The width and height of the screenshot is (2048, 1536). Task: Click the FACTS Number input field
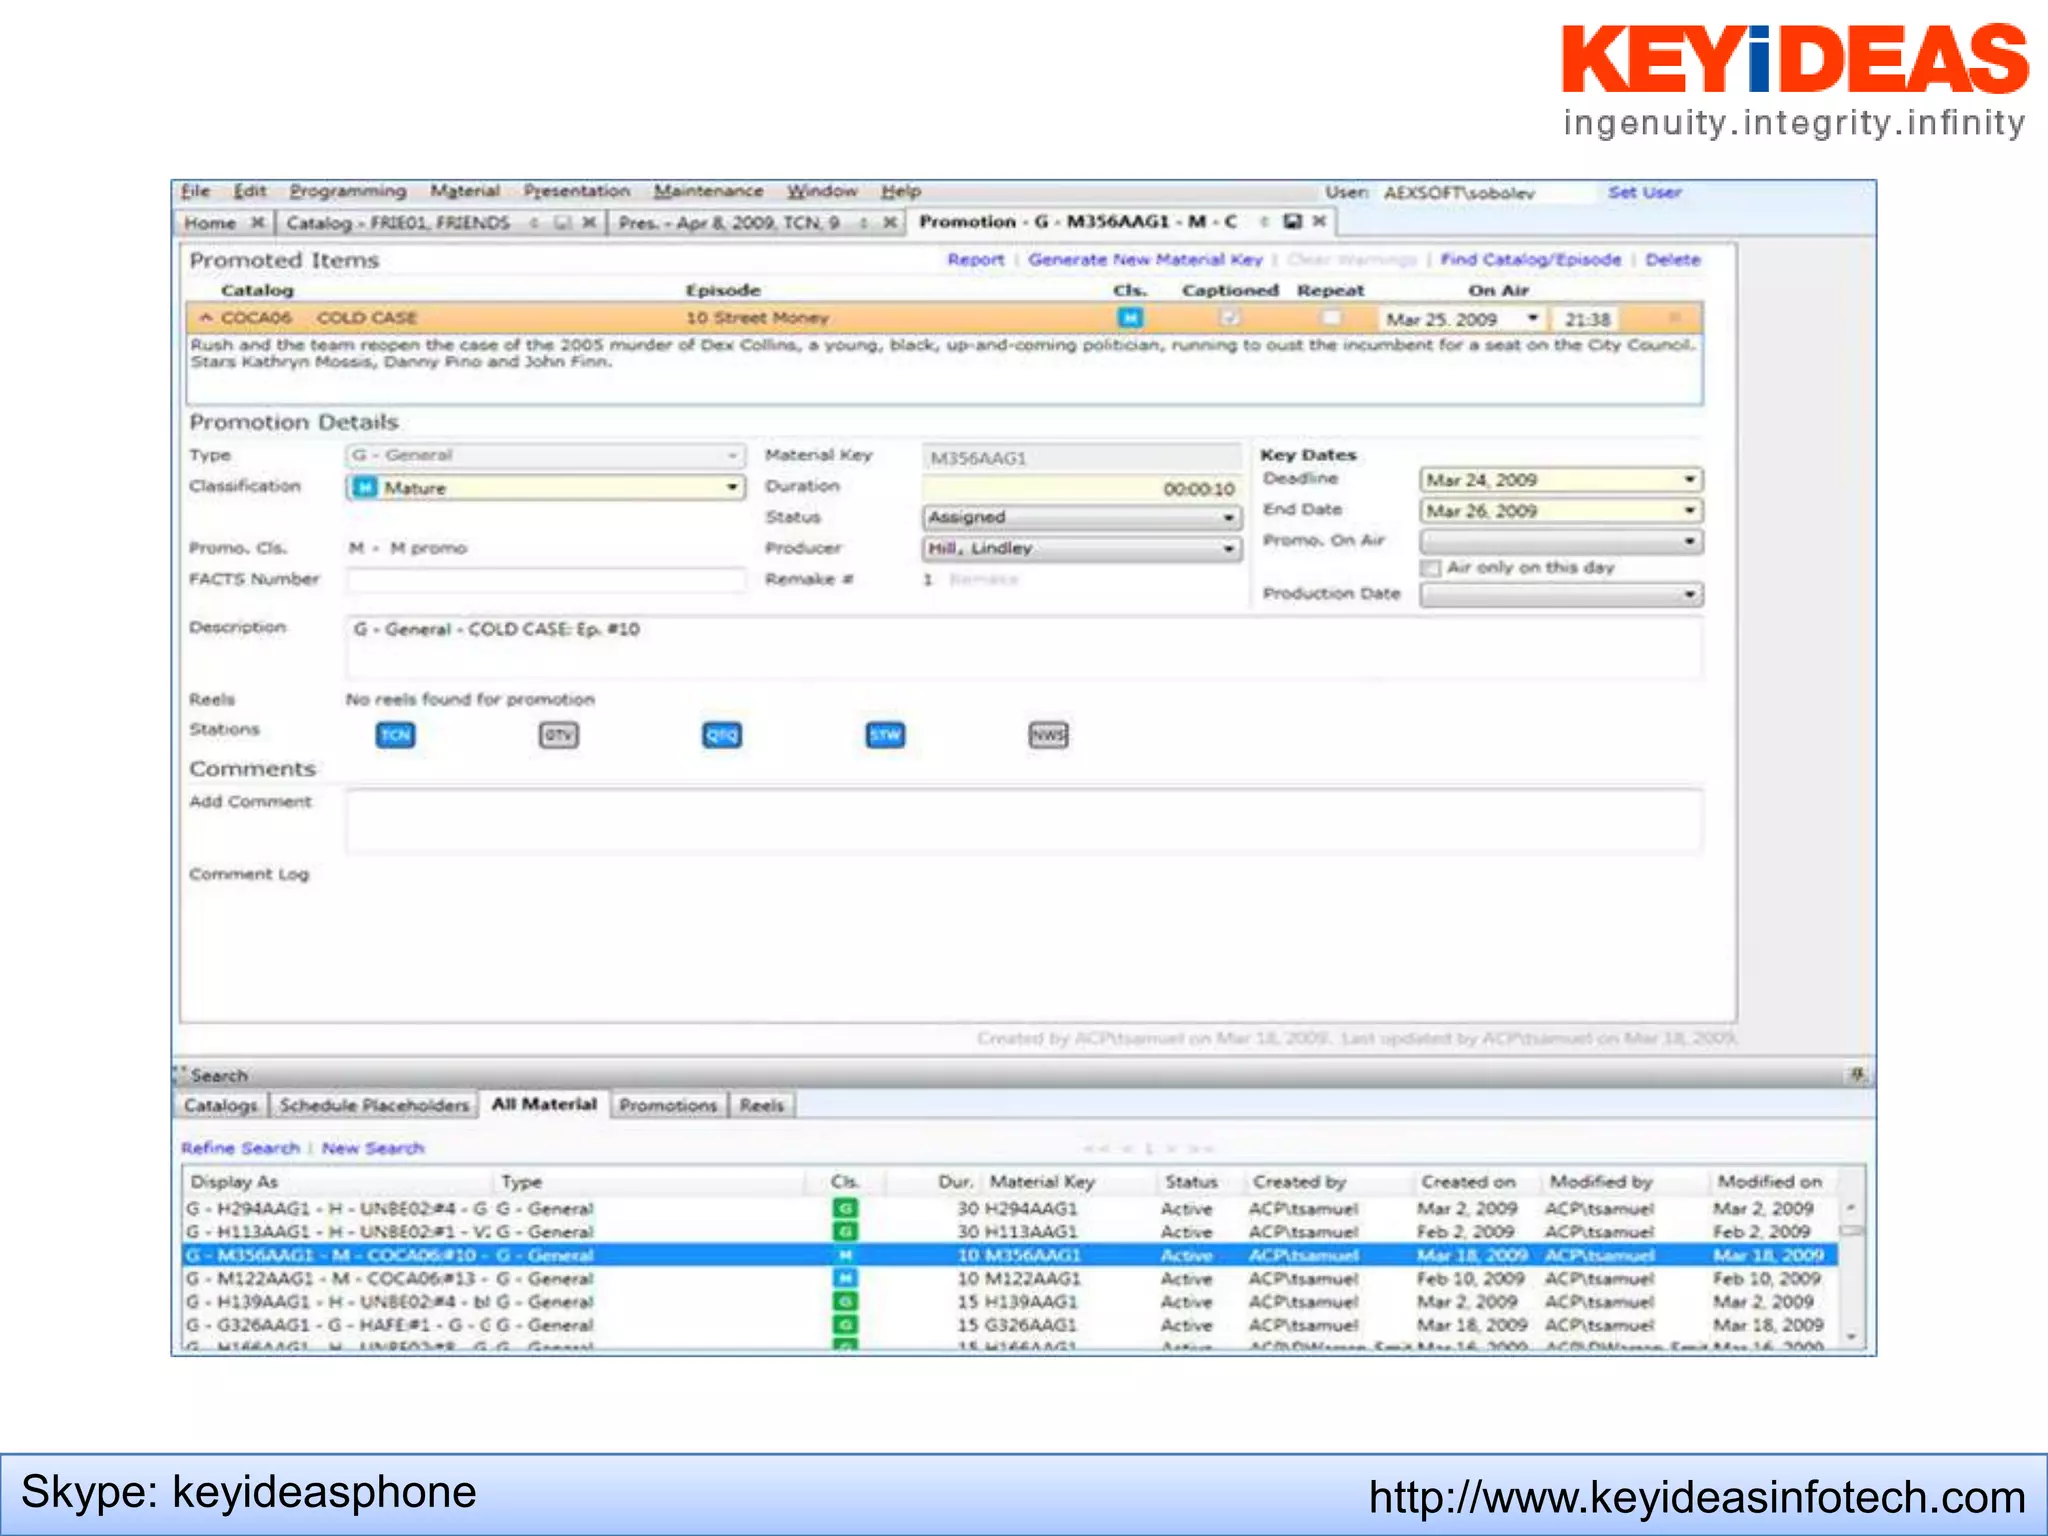tap(546, 580)
